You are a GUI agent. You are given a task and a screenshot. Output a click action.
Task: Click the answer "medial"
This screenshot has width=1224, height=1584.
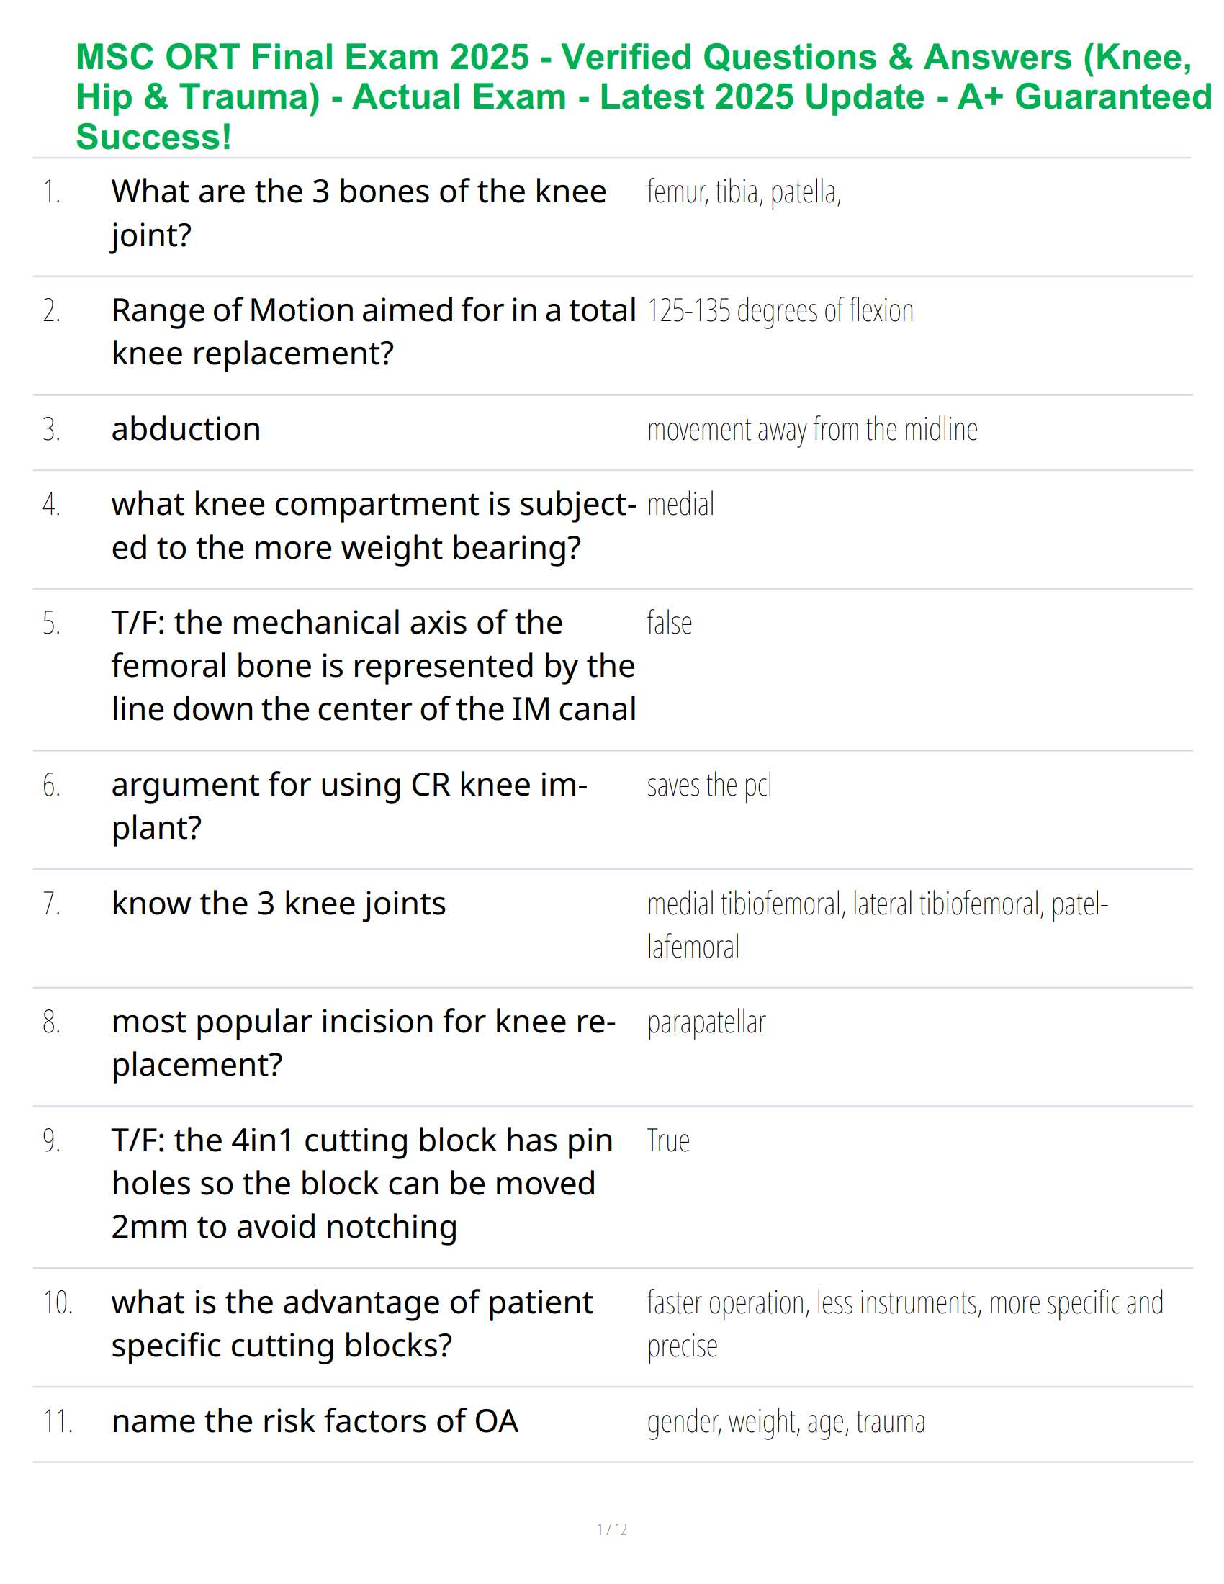680,505
